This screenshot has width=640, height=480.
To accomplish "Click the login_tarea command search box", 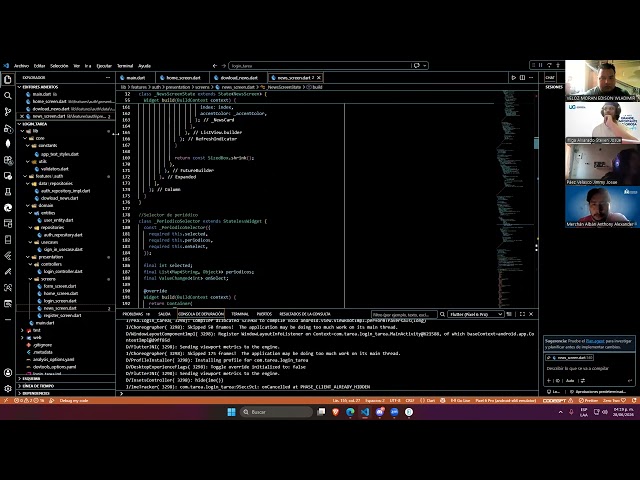I will pyautogui.click(x=320, y=66).
